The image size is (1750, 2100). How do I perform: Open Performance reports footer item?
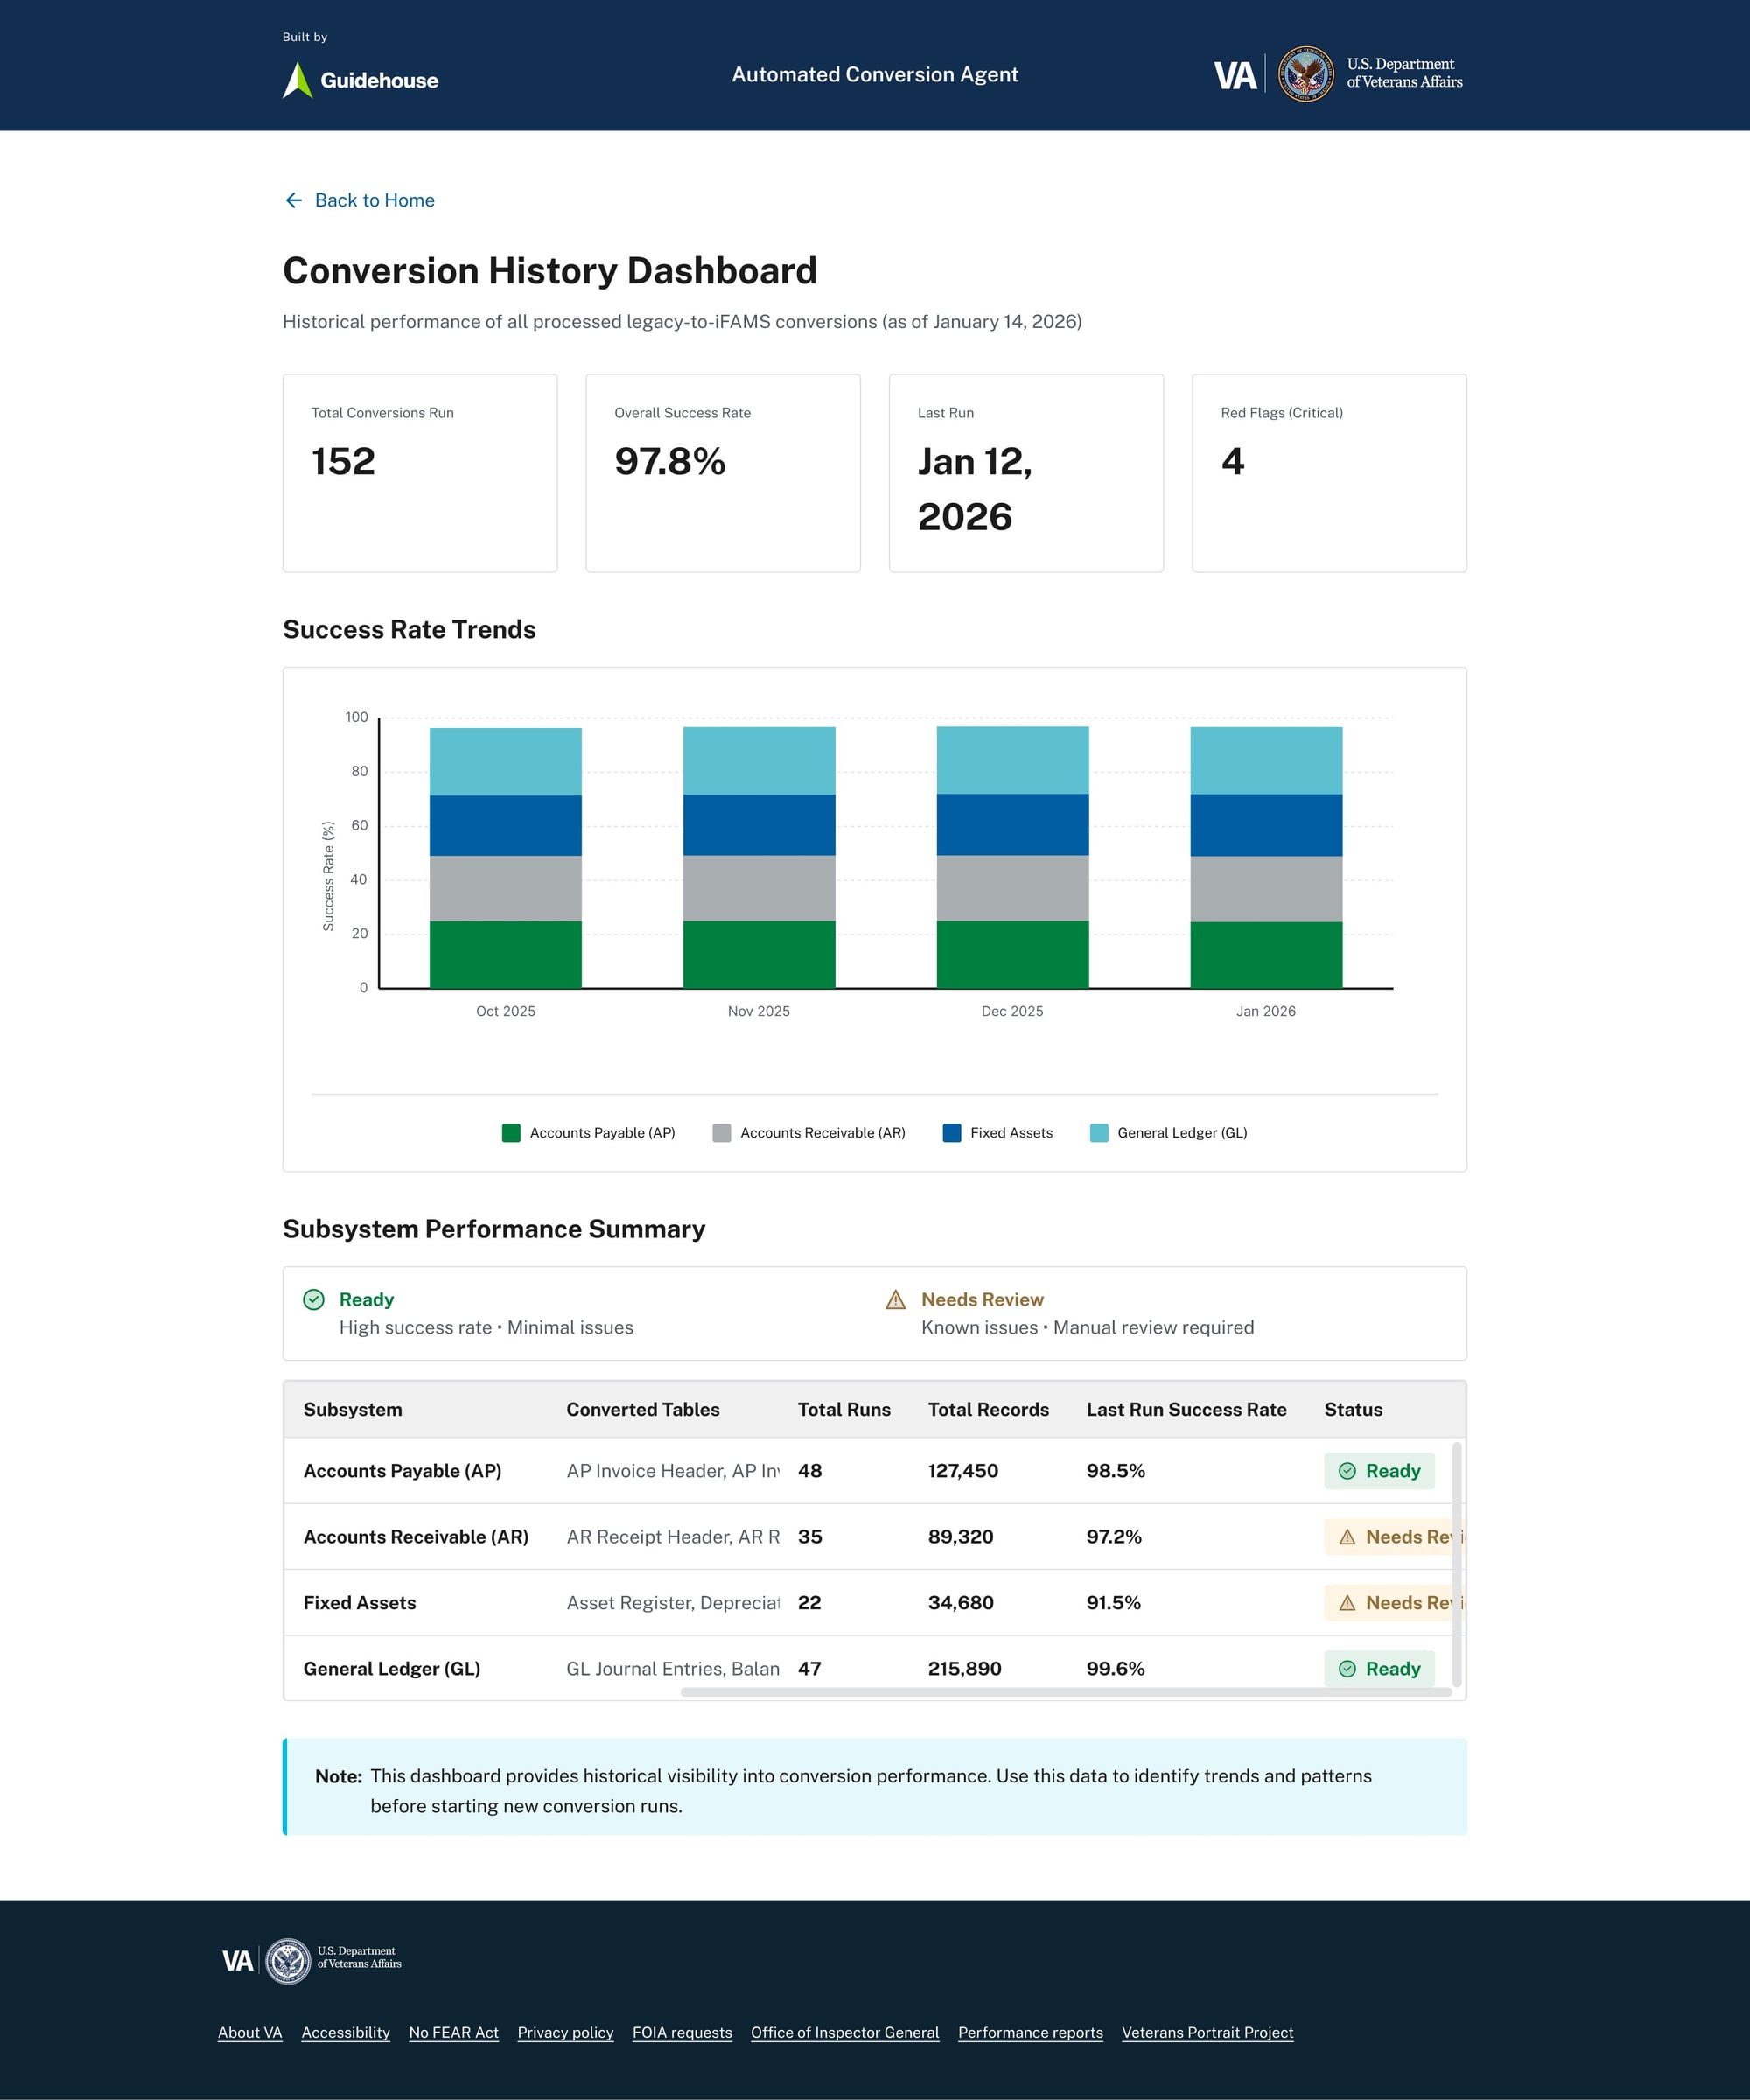1030,2033
